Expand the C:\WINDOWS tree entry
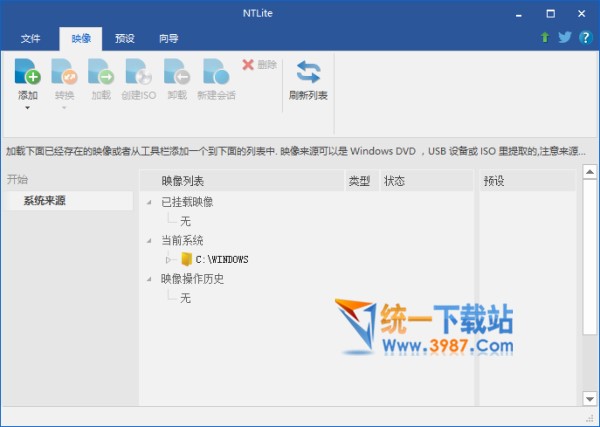This screenshot has height=427, width=600. 169,260
